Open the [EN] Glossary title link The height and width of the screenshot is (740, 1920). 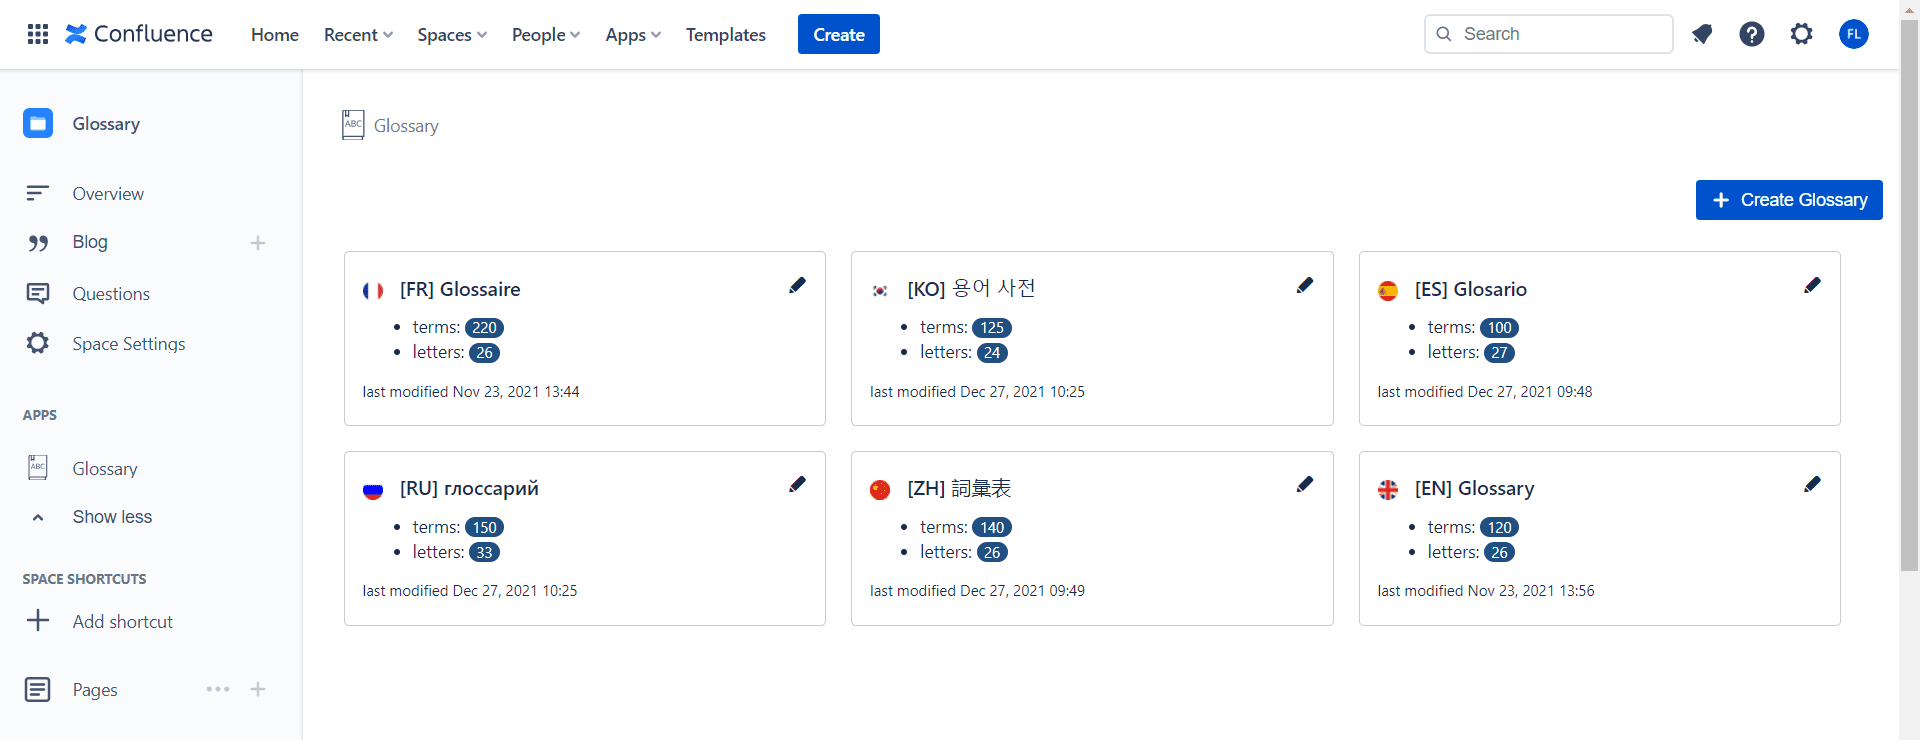click(x=1475, y=488)
